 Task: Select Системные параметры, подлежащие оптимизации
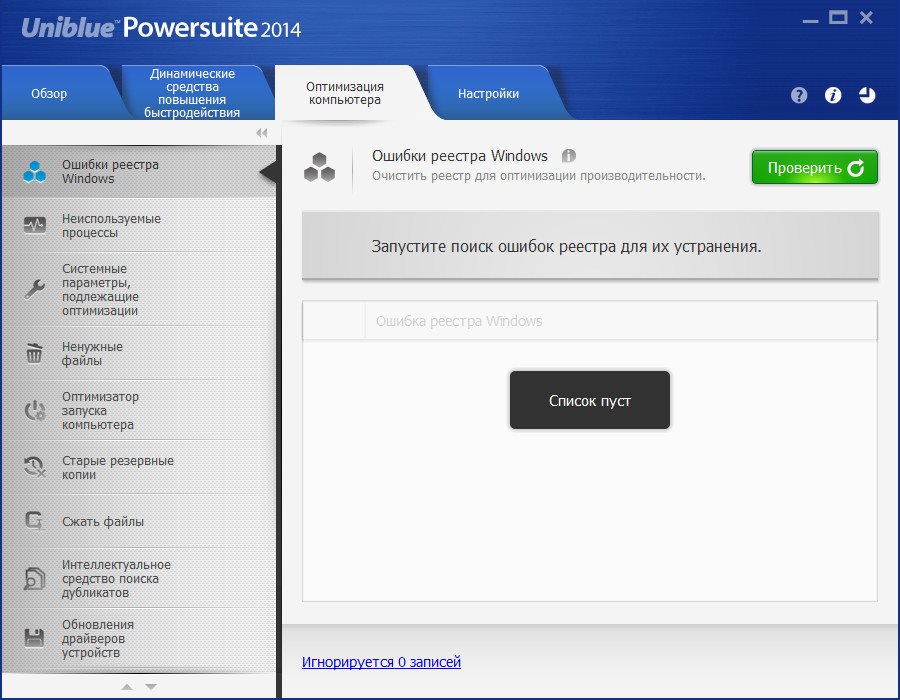(x=139, y=289)
